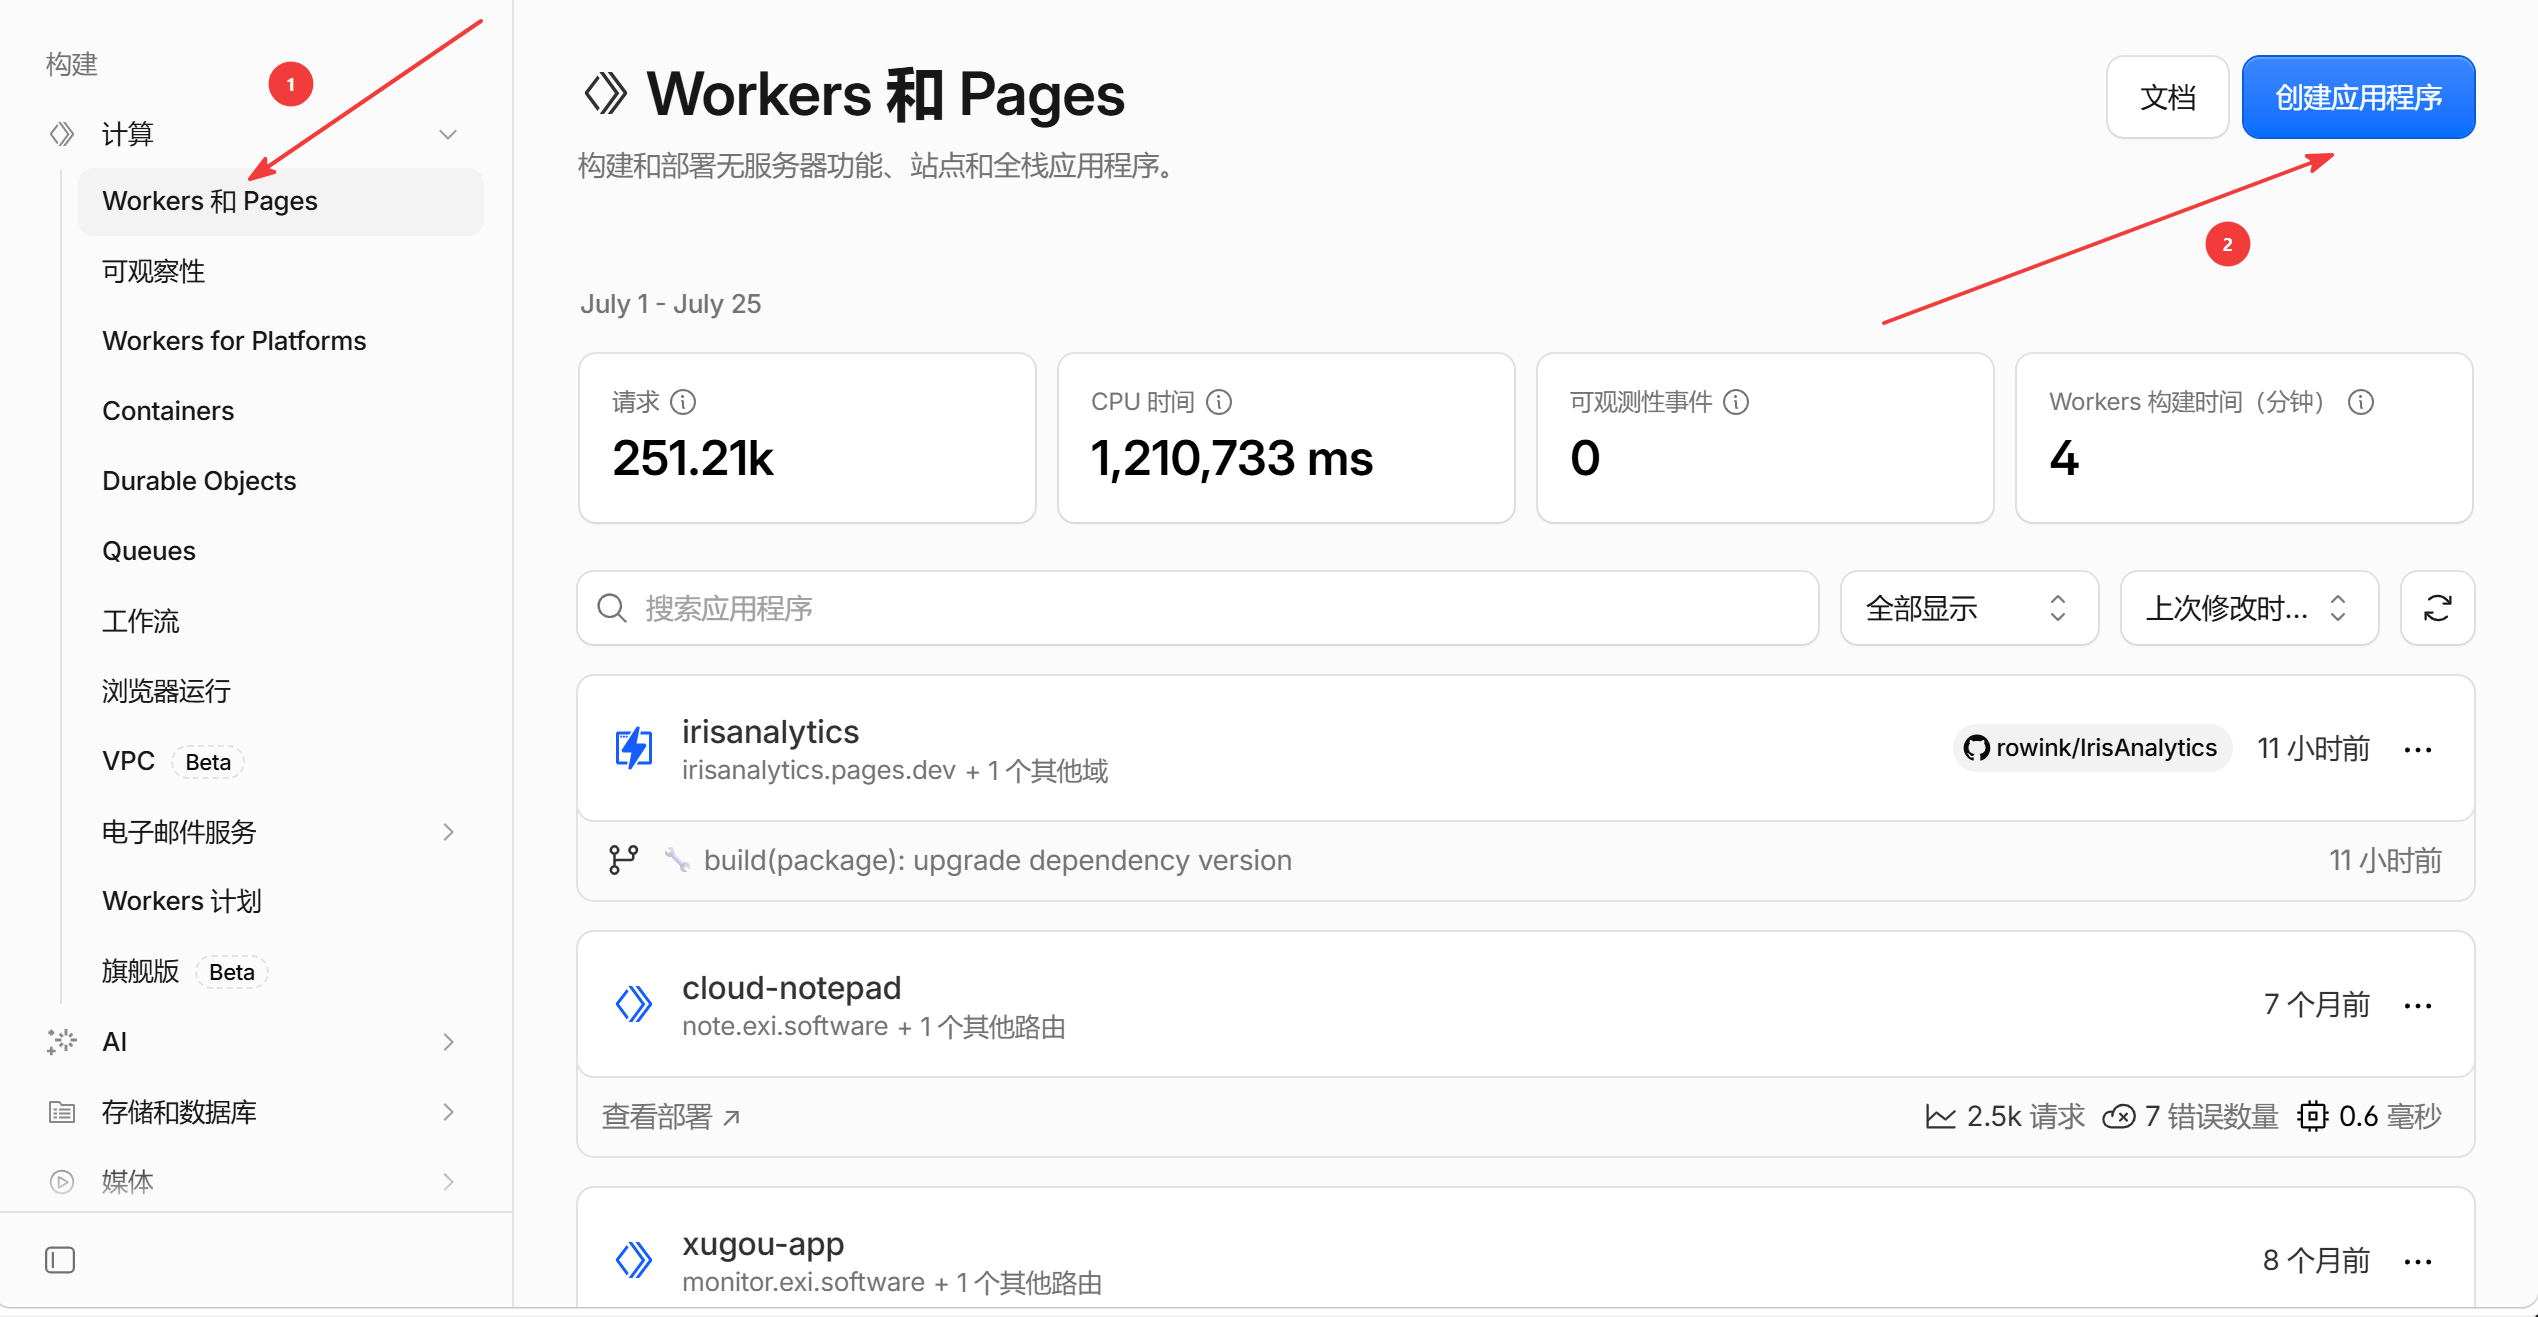Open Workers for Platforms

pos(234,341)
